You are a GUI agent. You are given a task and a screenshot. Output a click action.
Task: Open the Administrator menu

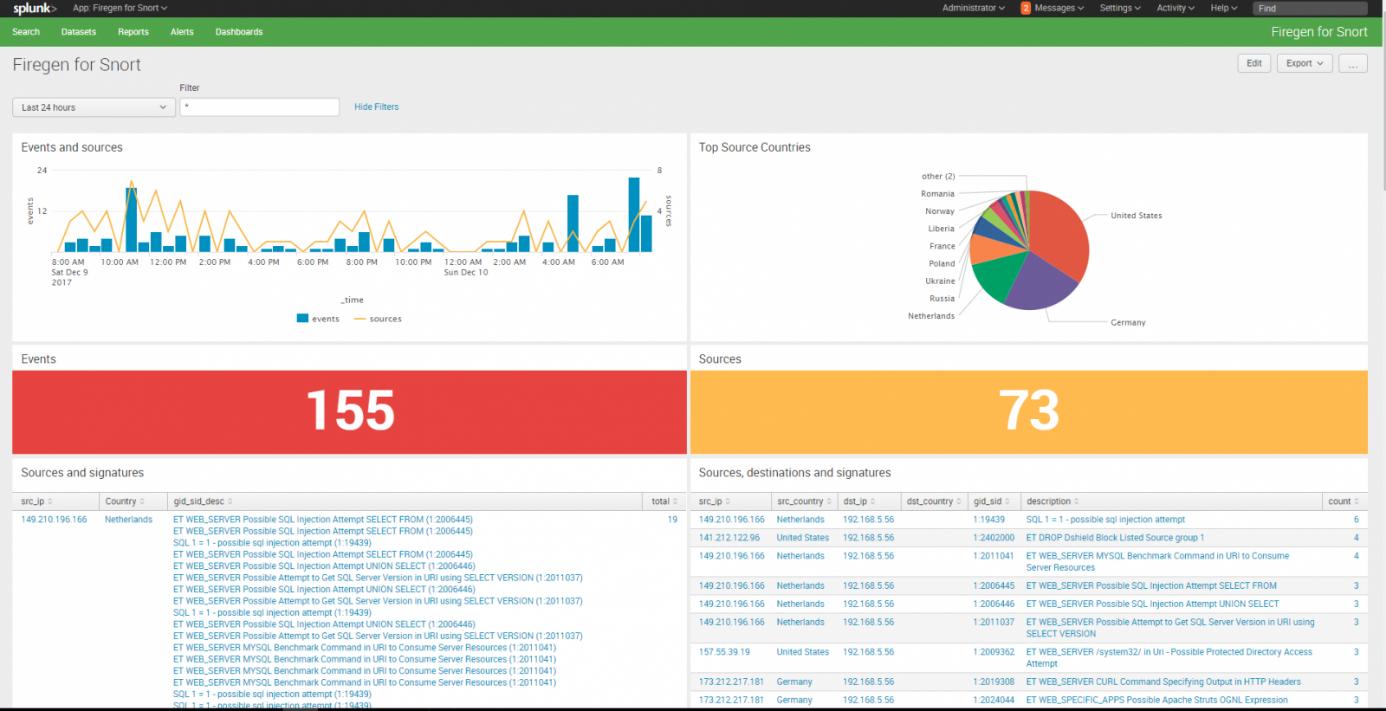click(x=973, y=8)
